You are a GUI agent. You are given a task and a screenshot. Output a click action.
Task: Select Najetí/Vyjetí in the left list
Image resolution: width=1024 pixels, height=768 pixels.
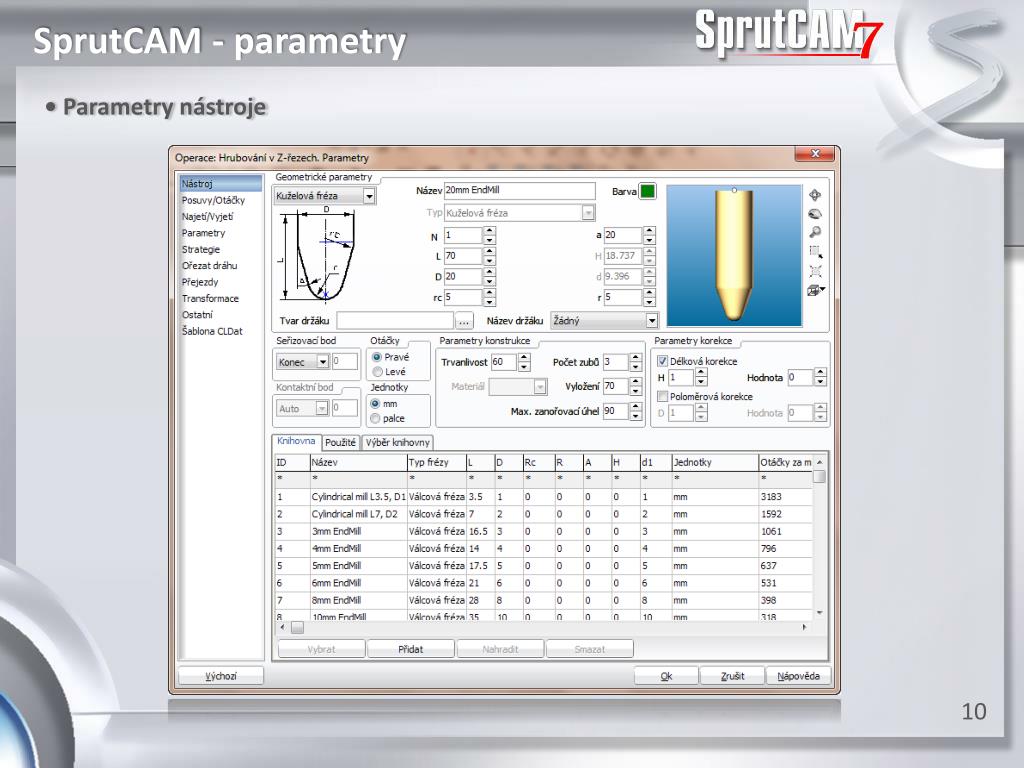(x=207, y=217)
